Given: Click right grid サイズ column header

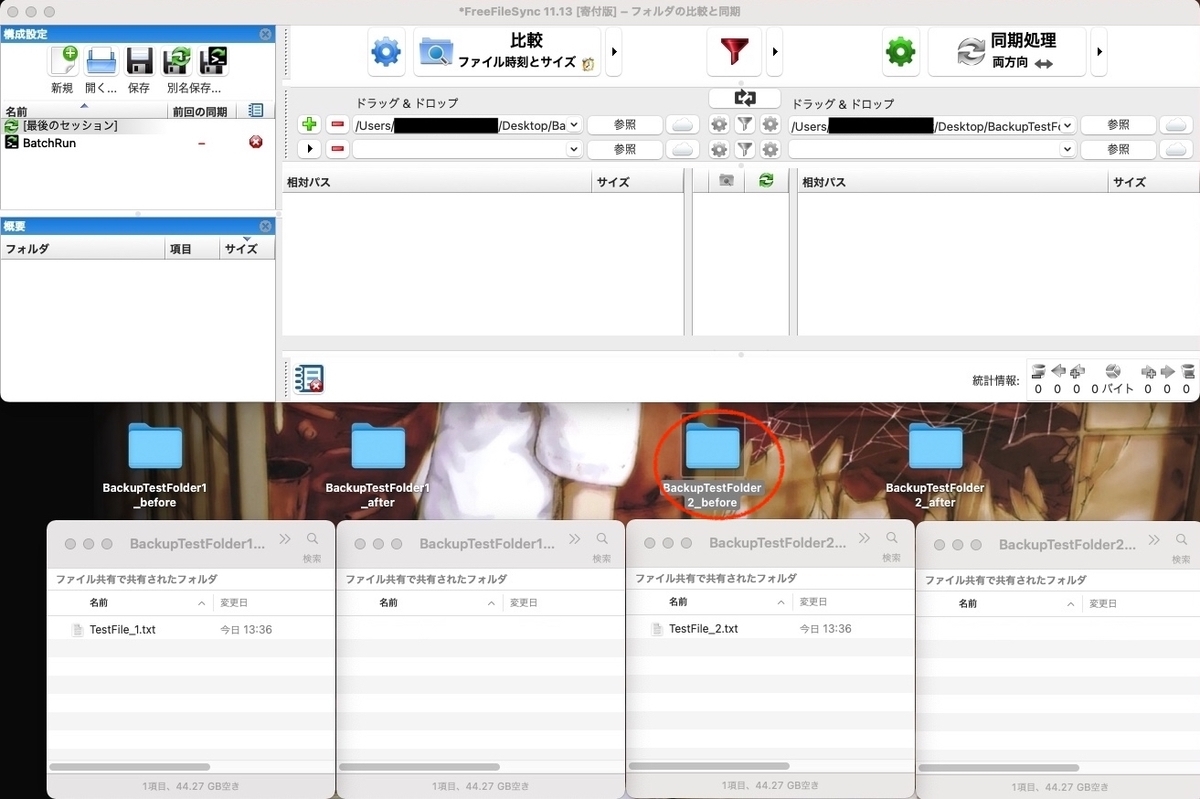Looking at the screenshot, I should click(1154, 182).
